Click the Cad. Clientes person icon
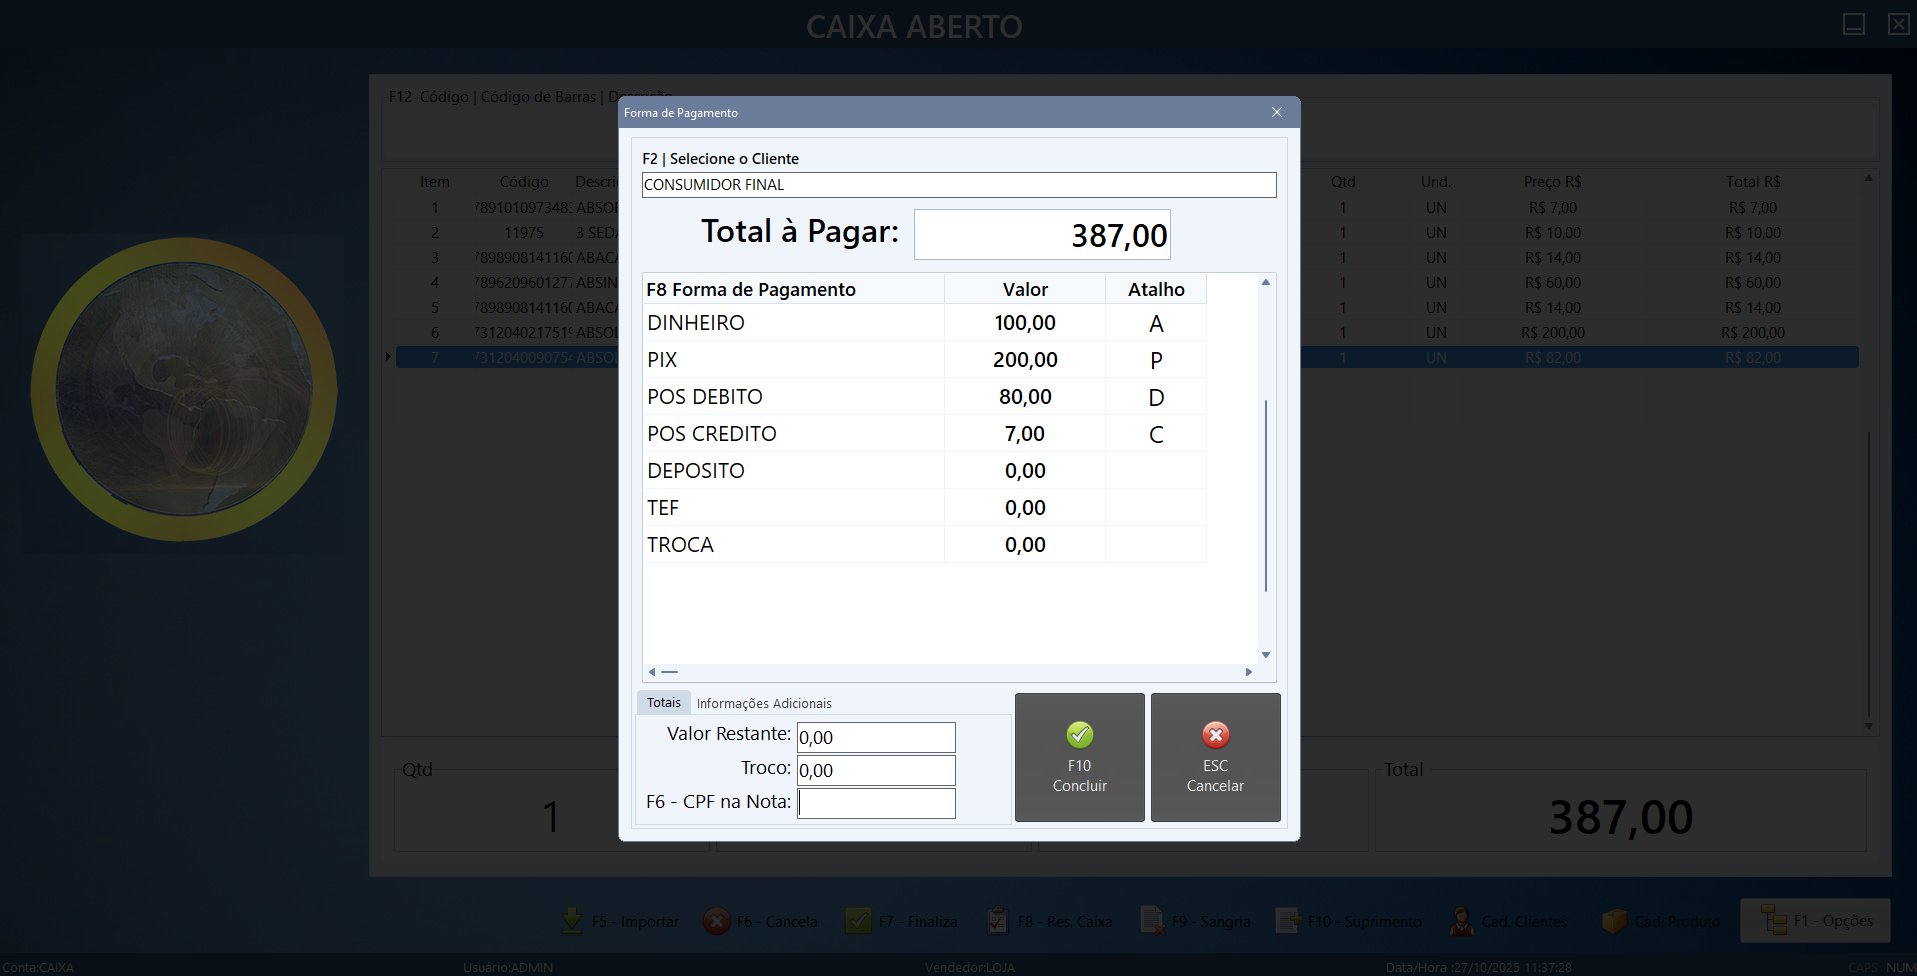This screenshot has width=1917, height=976. [1461, 921]
